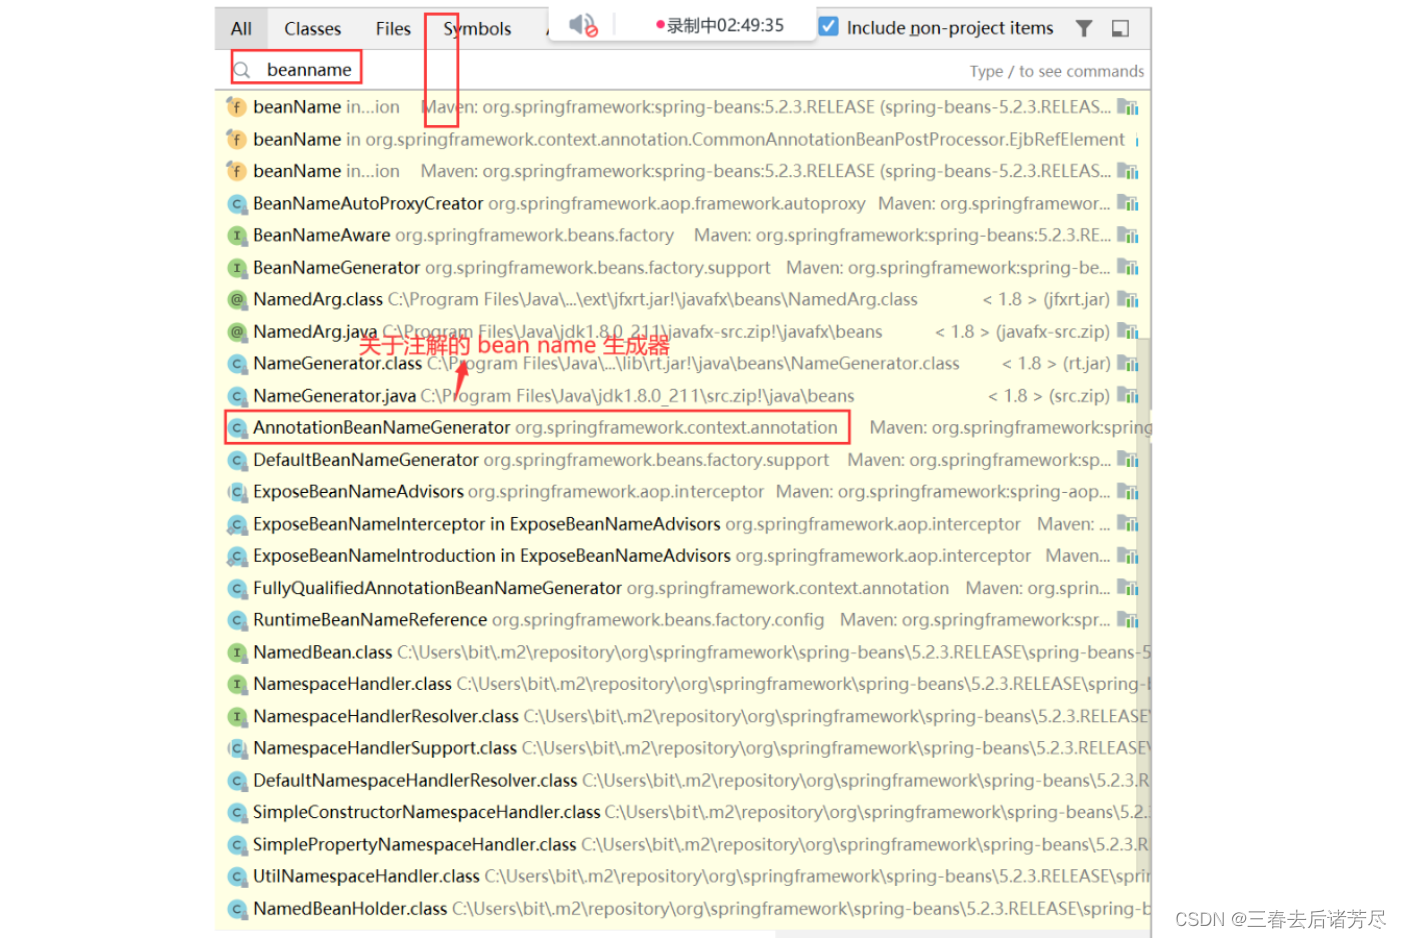Select NamespaceHandlerSupport.class result

[684, 748]
